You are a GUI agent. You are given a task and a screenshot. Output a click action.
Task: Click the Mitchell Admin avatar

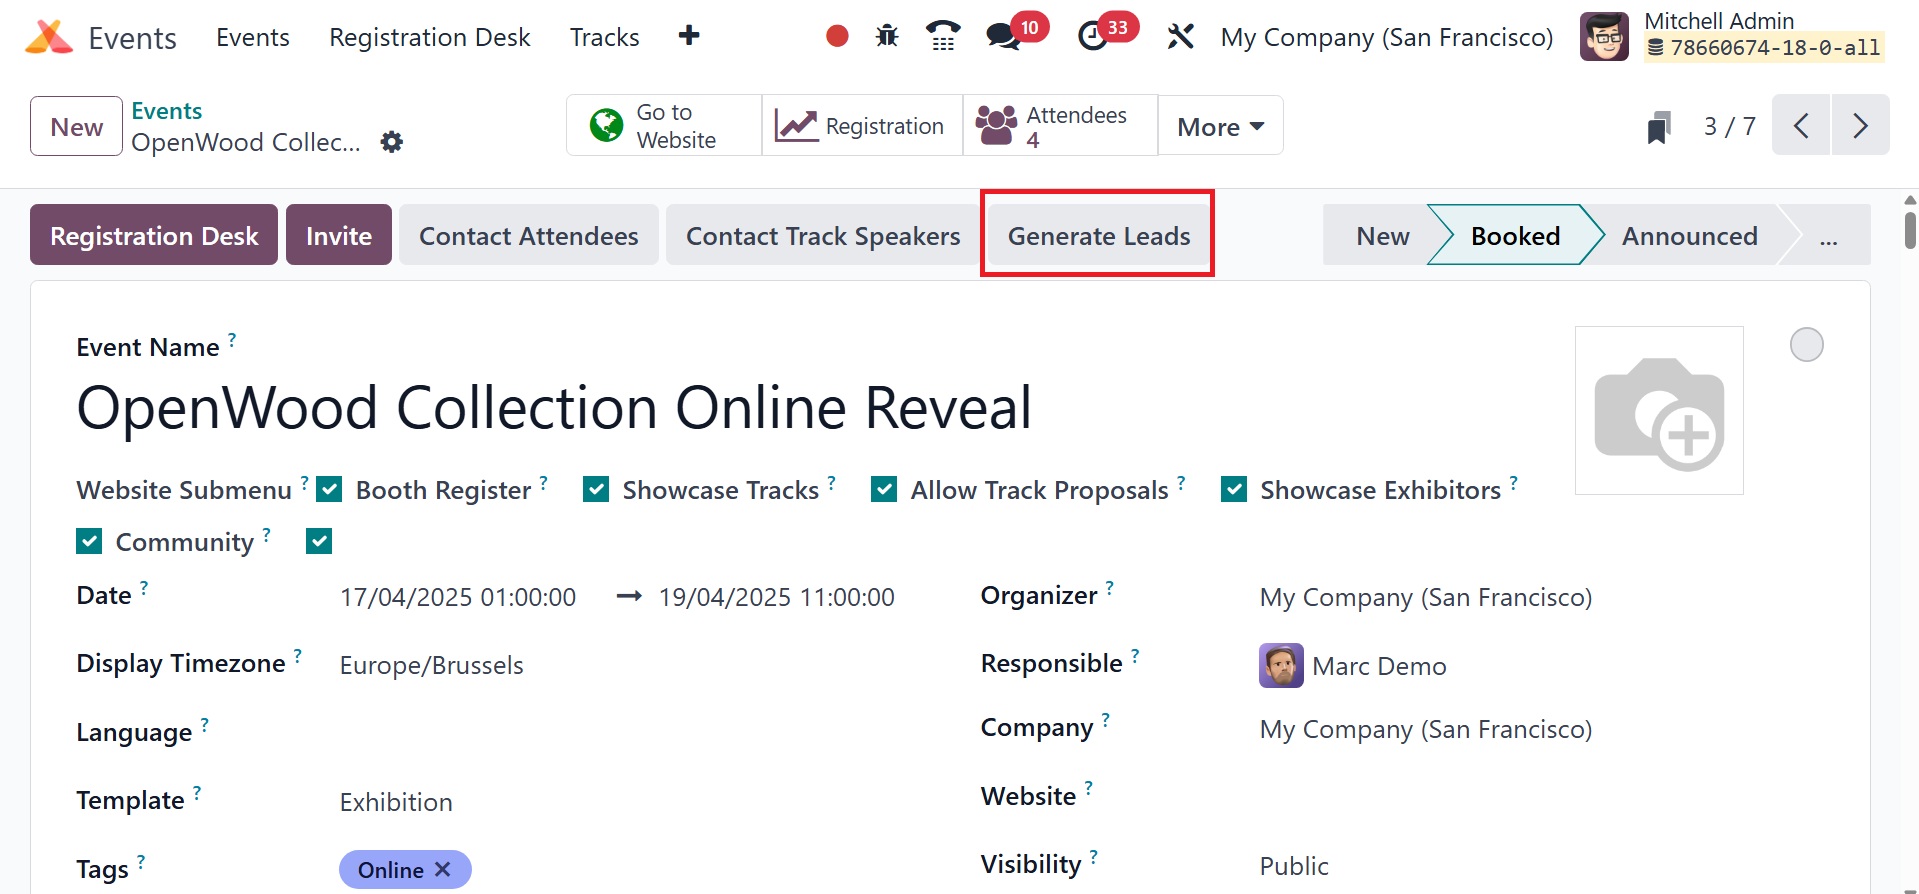click(x=1604, y=36)
